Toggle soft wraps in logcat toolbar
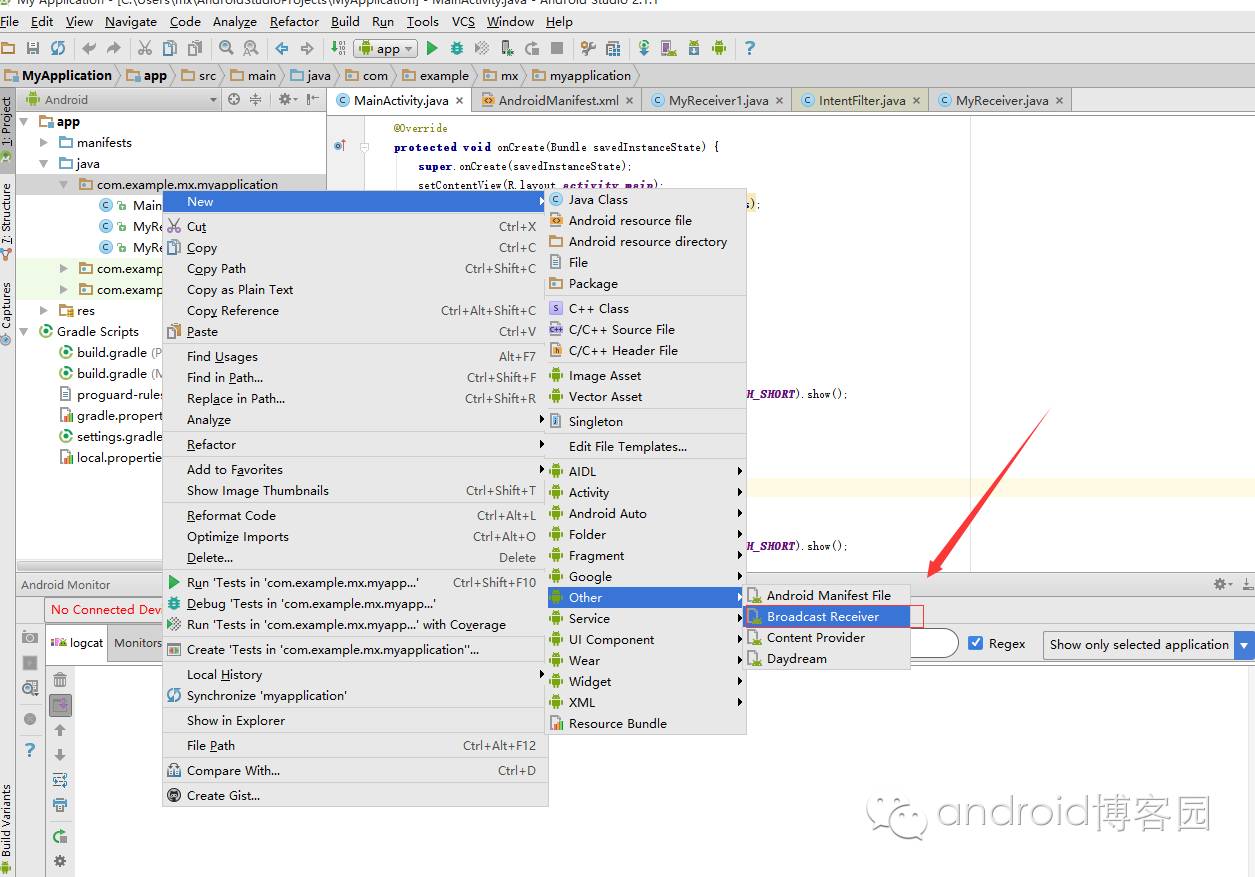The image size is (1255, 877). click(60, 780)
